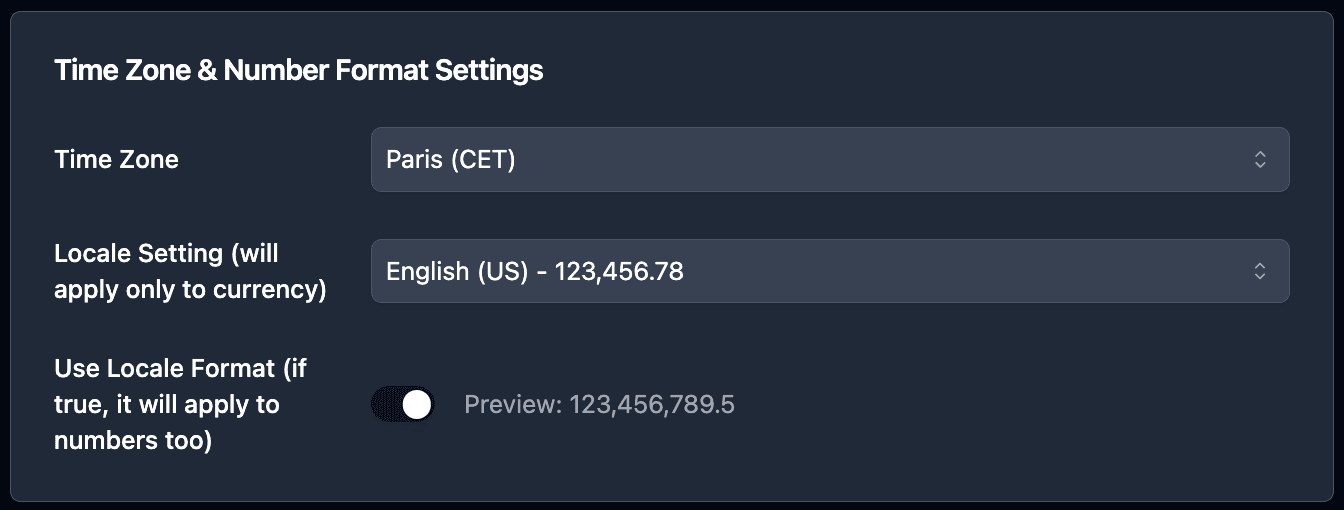Image resolution: width=1344 pixels, height=510 pixels.
Task: Click the "Locale Setting" label text
Action: (138, 254)
